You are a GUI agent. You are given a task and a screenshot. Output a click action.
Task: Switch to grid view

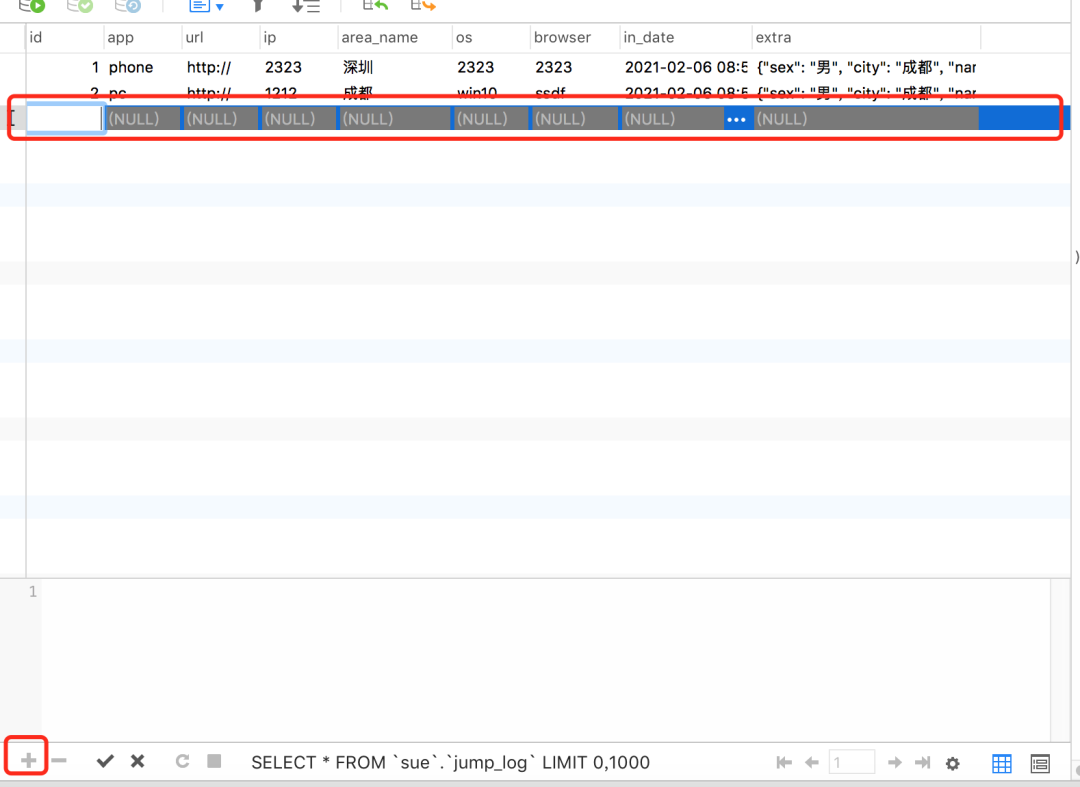pyautogui.click(x=1002, y=763)
